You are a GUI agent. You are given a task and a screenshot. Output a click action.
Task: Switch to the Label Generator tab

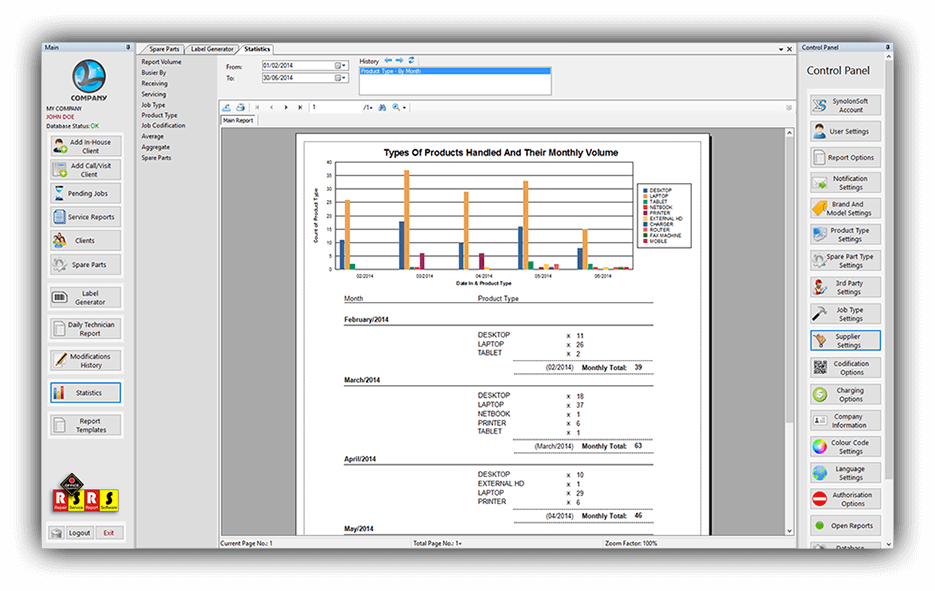click(x=211, y=48)
